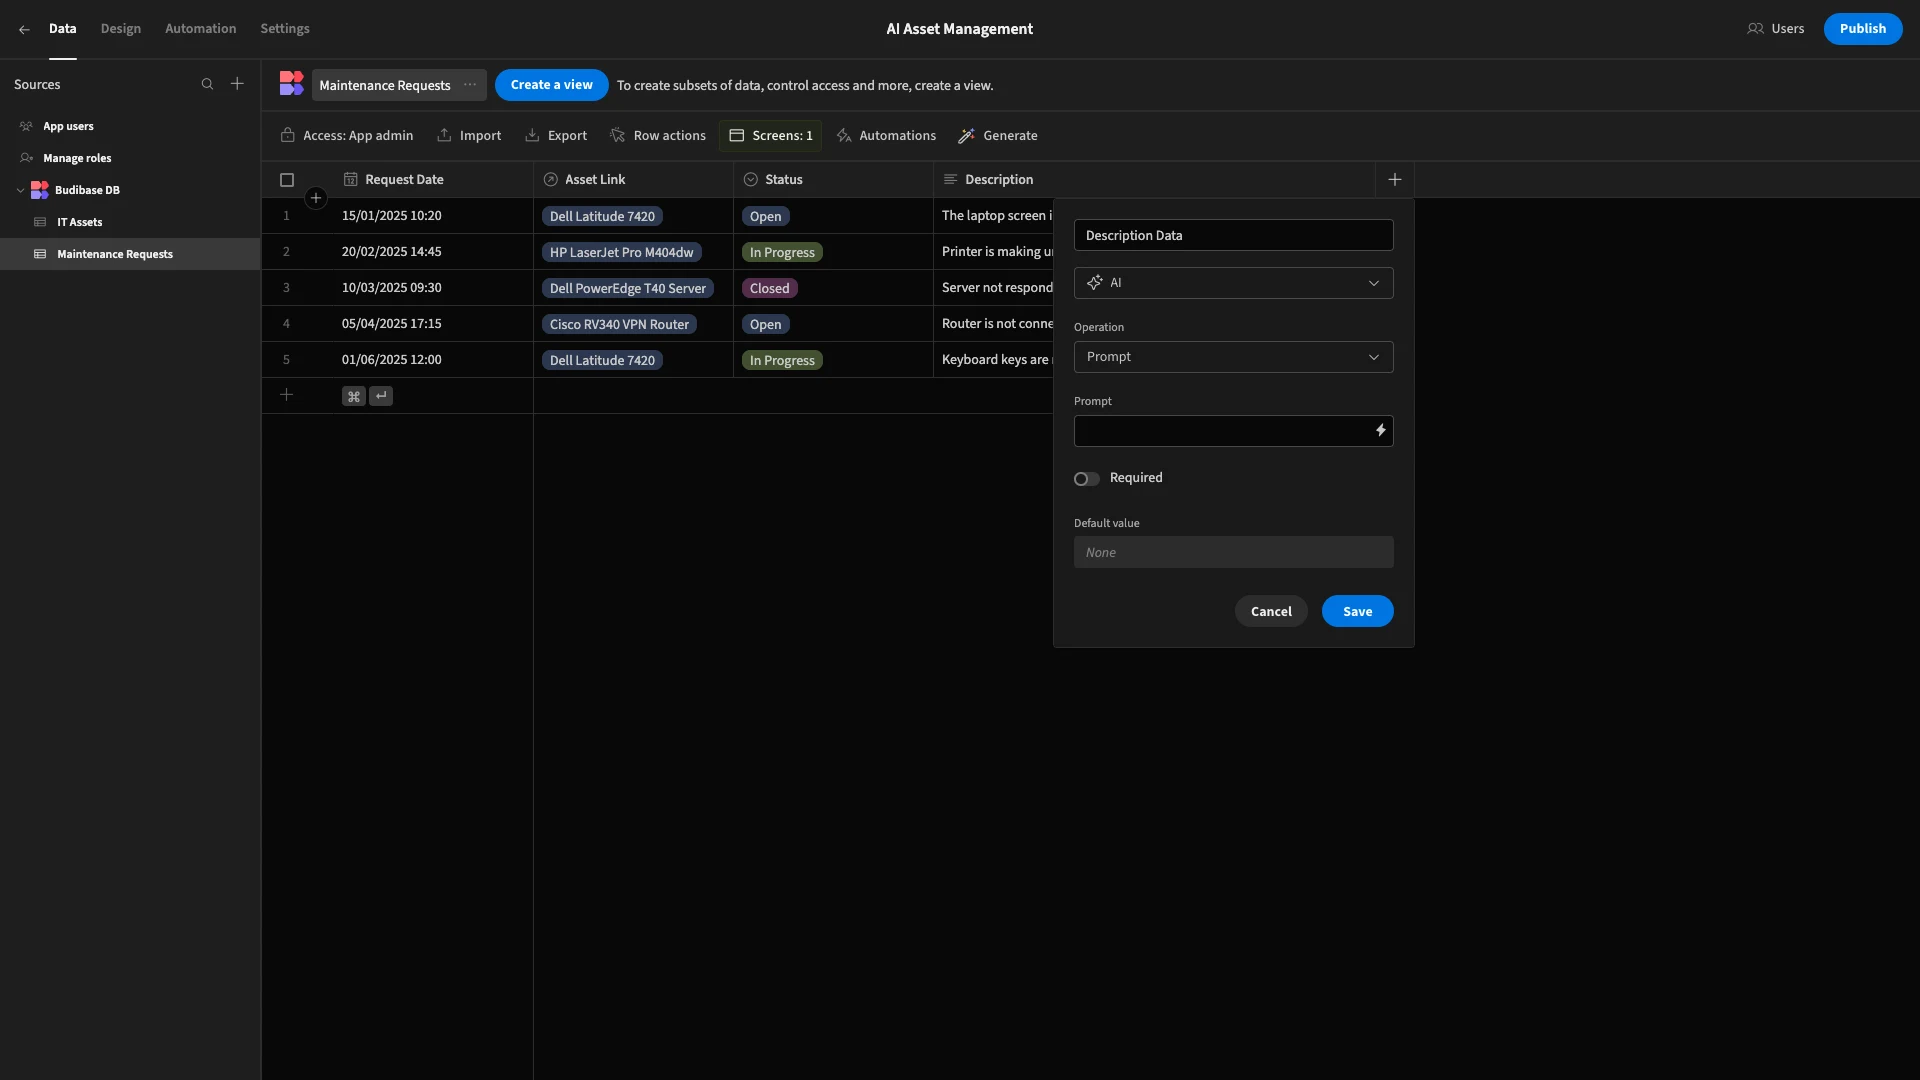The width and height of the screenshot is (1920, 1080).
Task: Select the Asset Link column header
Action: pyautogui.click(x=633, y=180)
